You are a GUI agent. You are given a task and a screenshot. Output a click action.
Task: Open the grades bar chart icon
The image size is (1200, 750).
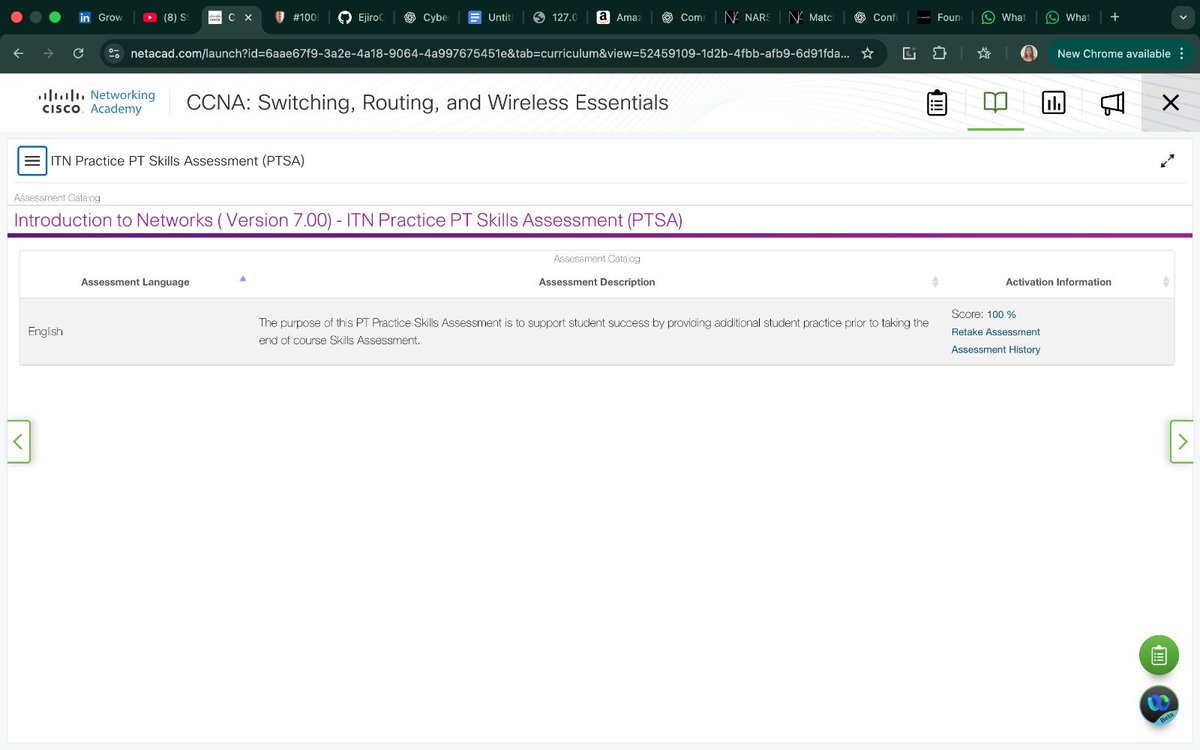pos(1053,103)
